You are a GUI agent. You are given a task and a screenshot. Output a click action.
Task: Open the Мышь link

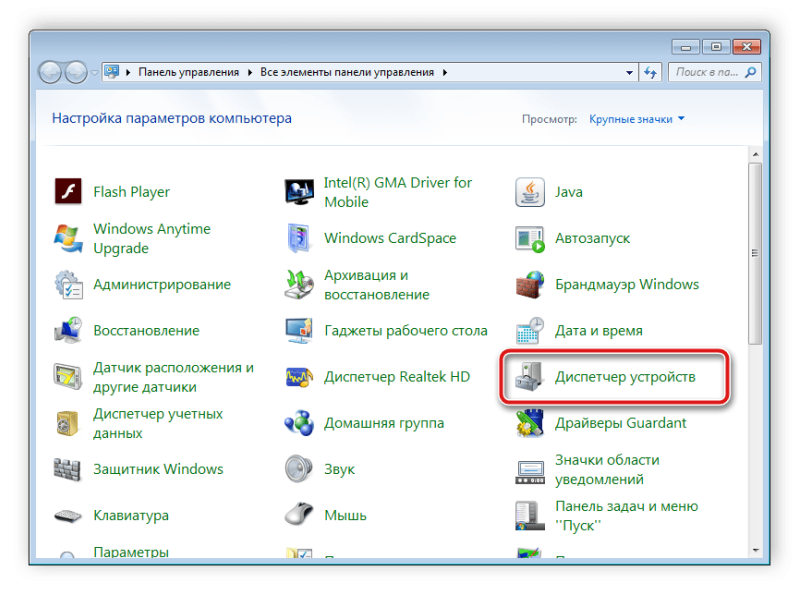[345, 515]
